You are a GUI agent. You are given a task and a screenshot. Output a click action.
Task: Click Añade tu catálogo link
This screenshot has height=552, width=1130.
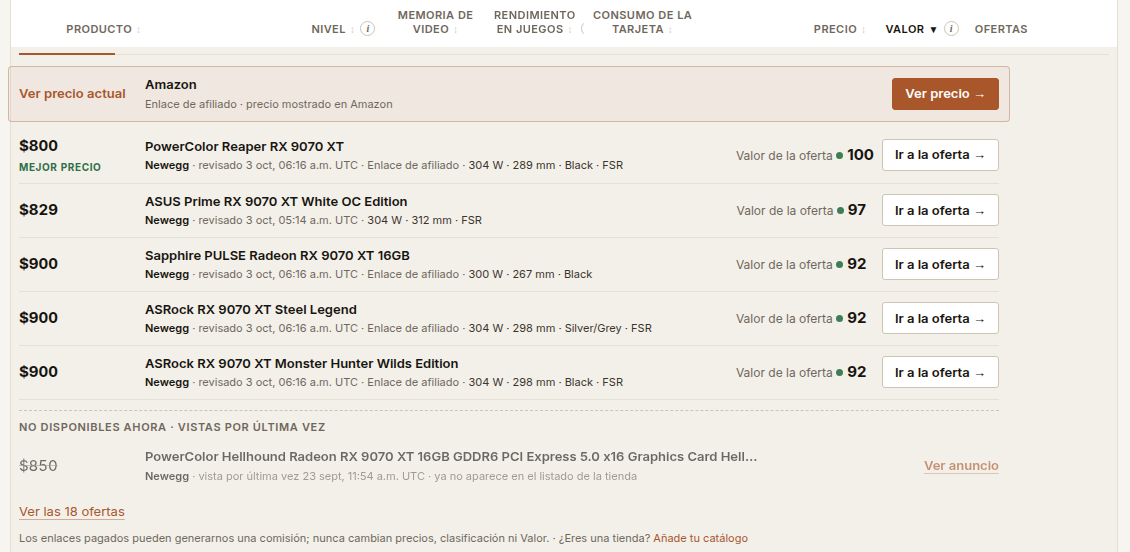[700, 538]
